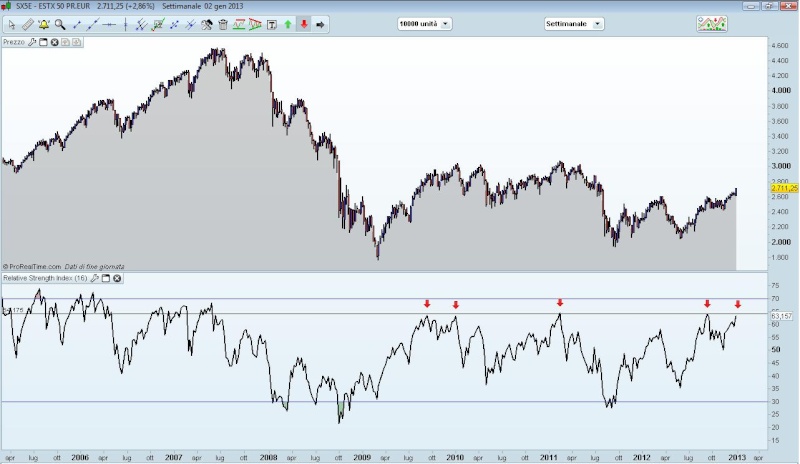The height and width of the screenshot is (464, 800).
Task: Click the 70 level on RSI axis
Action: coord(776,299)
